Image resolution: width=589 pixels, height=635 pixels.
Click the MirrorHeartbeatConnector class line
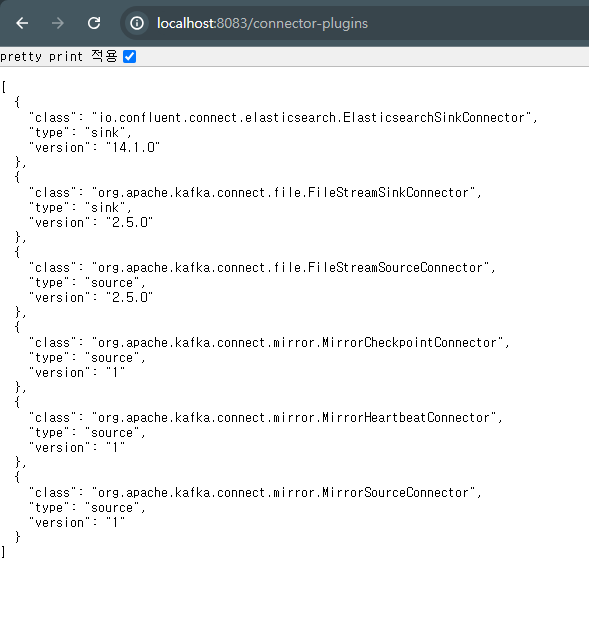pos(266,418)
